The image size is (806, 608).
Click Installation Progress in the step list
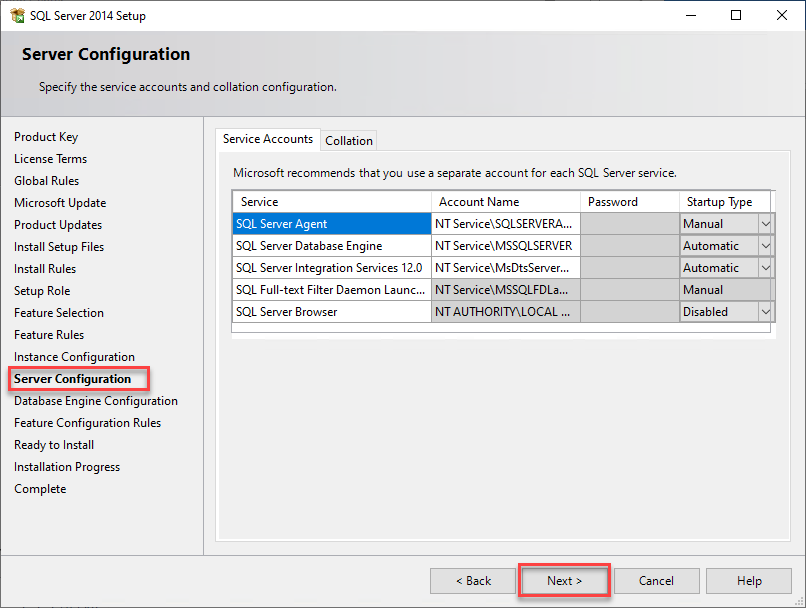pyautogui.click(x=67, y=467)
